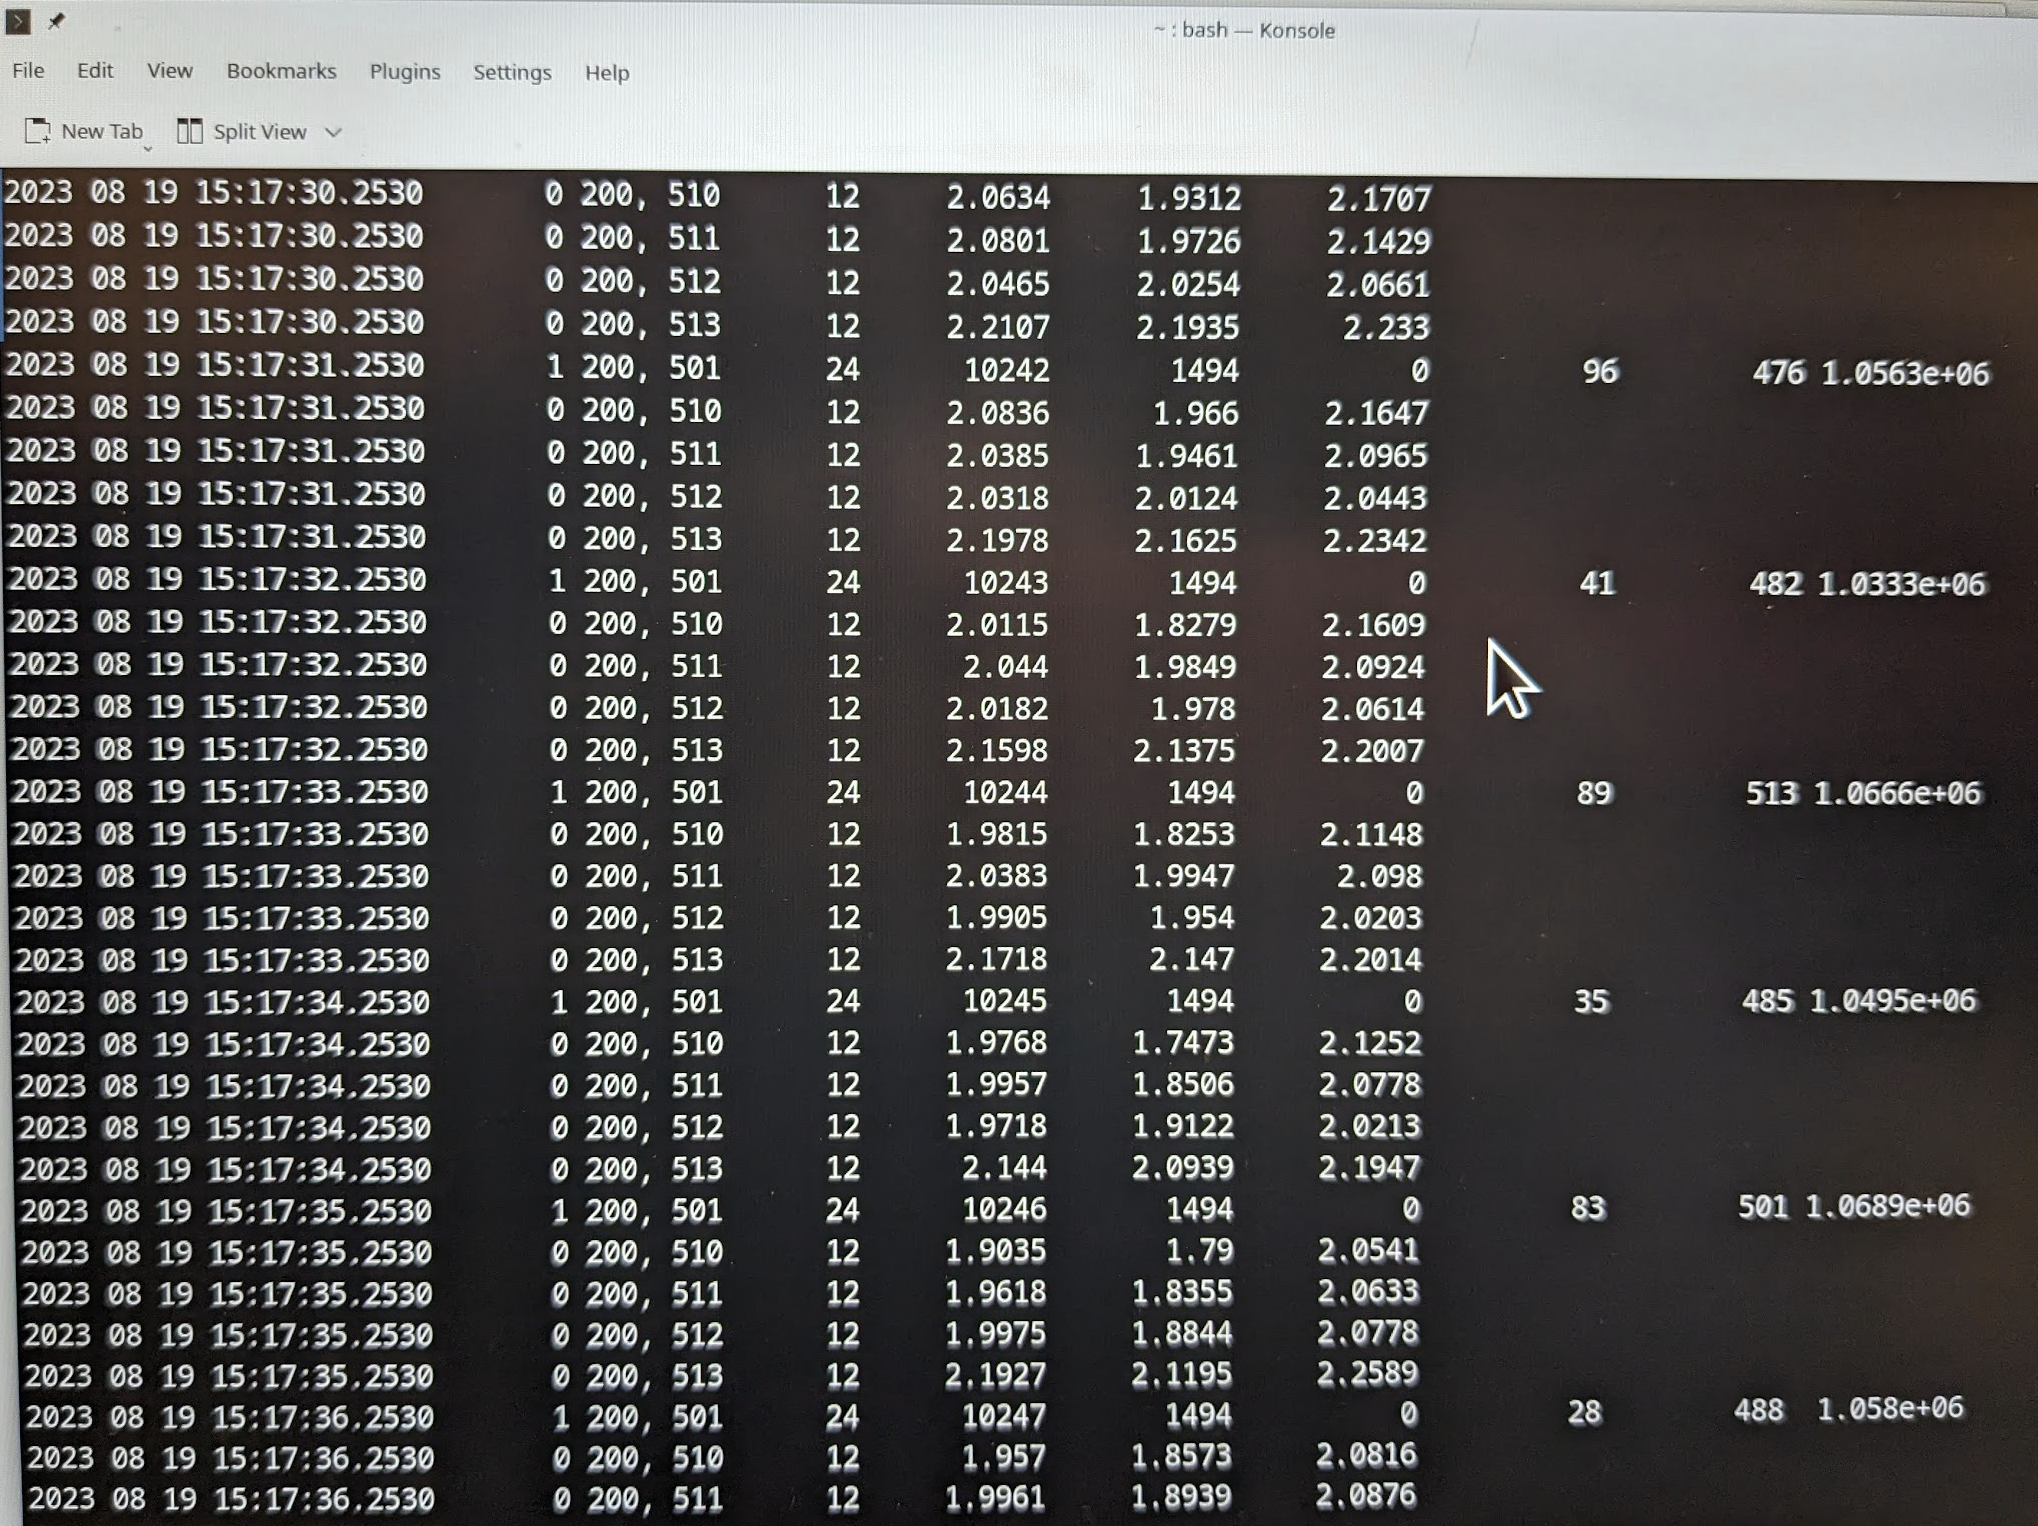This screenshot has height=1526, width=2038.
Task: Click the window title 'bash — Konsole'
Action: (x=1244, y=30)
